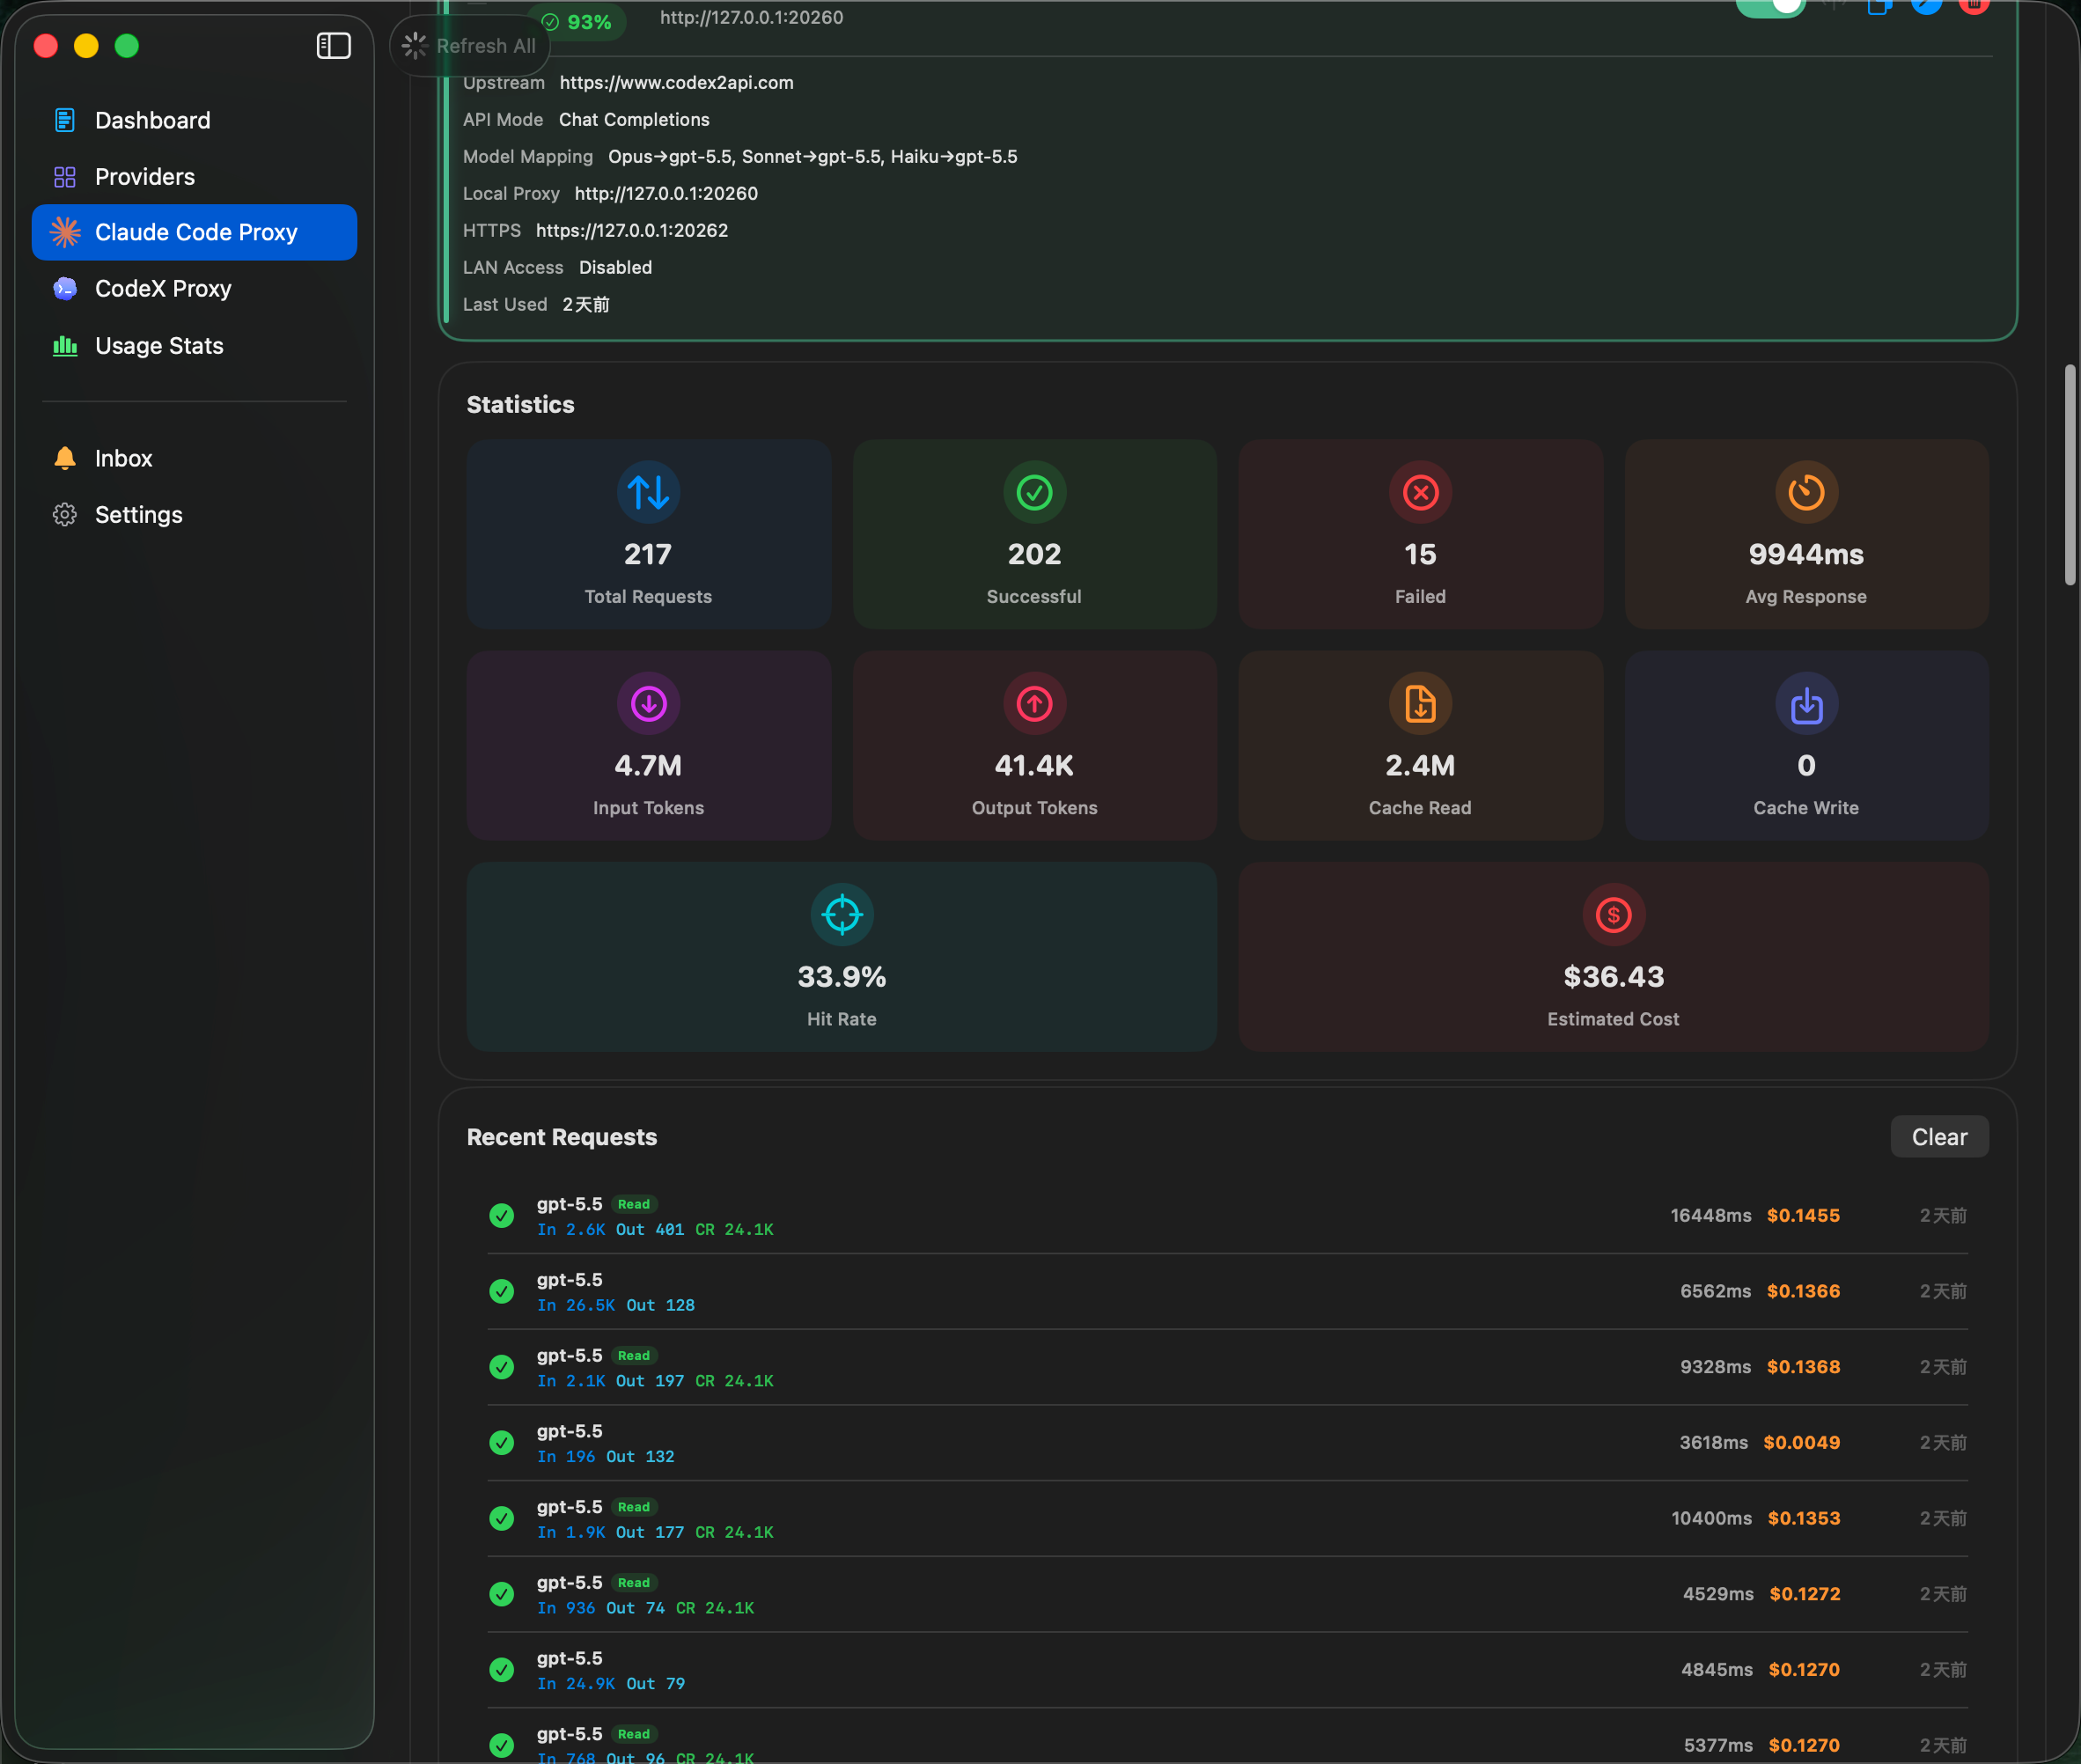Click the Inbox bell icon
This screenshot has width=2081, height=1764.
click(x=65, y=458)
